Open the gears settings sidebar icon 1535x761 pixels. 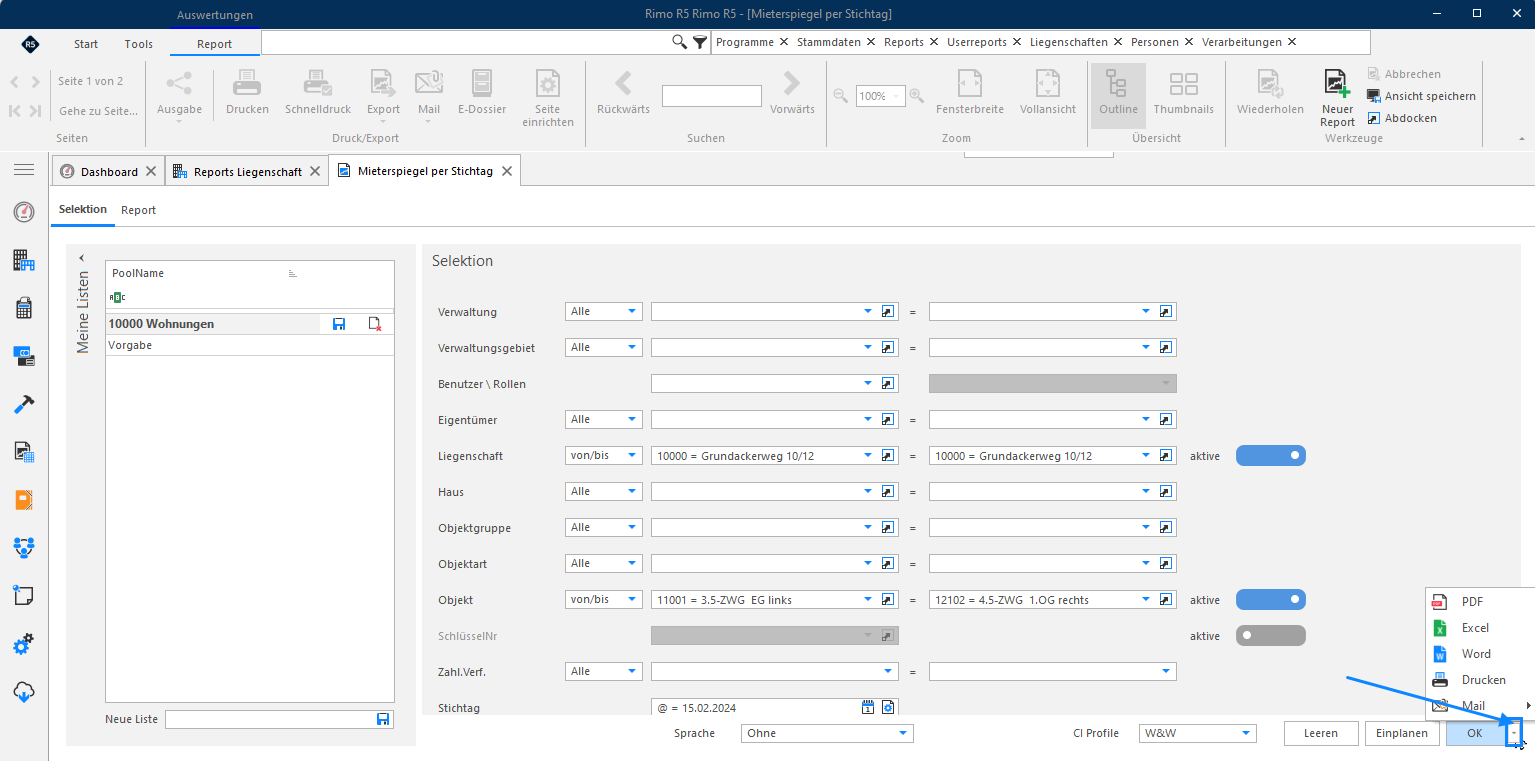[x=24, y=644]
